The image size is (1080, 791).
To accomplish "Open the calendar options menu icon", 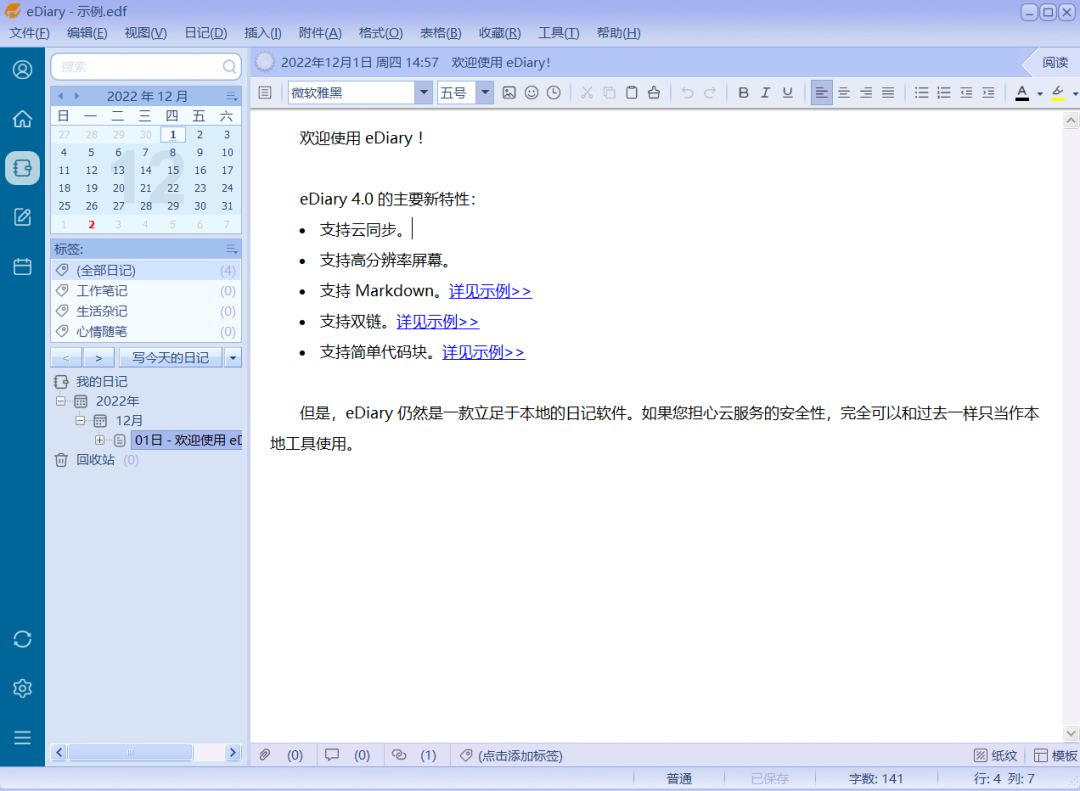I will pos(231,96).
